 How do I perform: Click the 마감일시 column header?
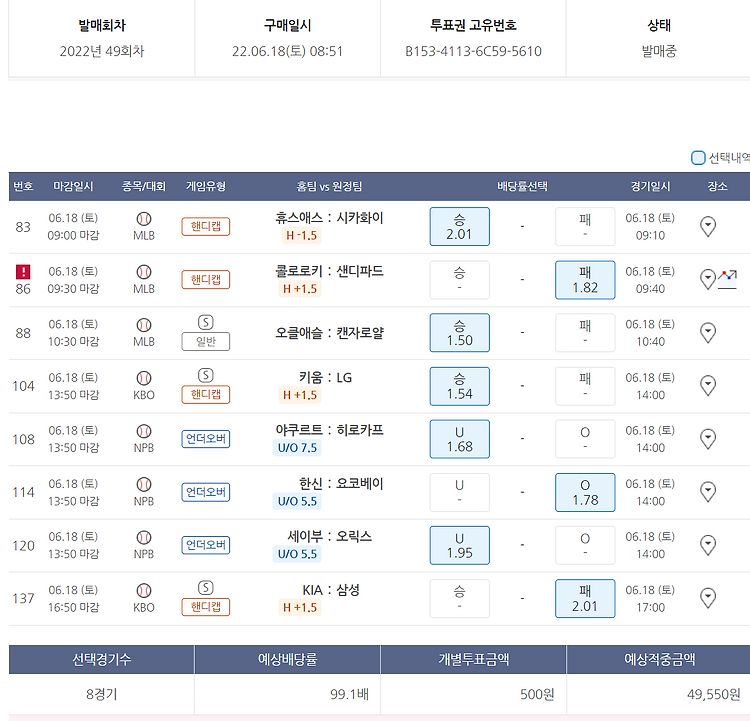tap(73, 187)
